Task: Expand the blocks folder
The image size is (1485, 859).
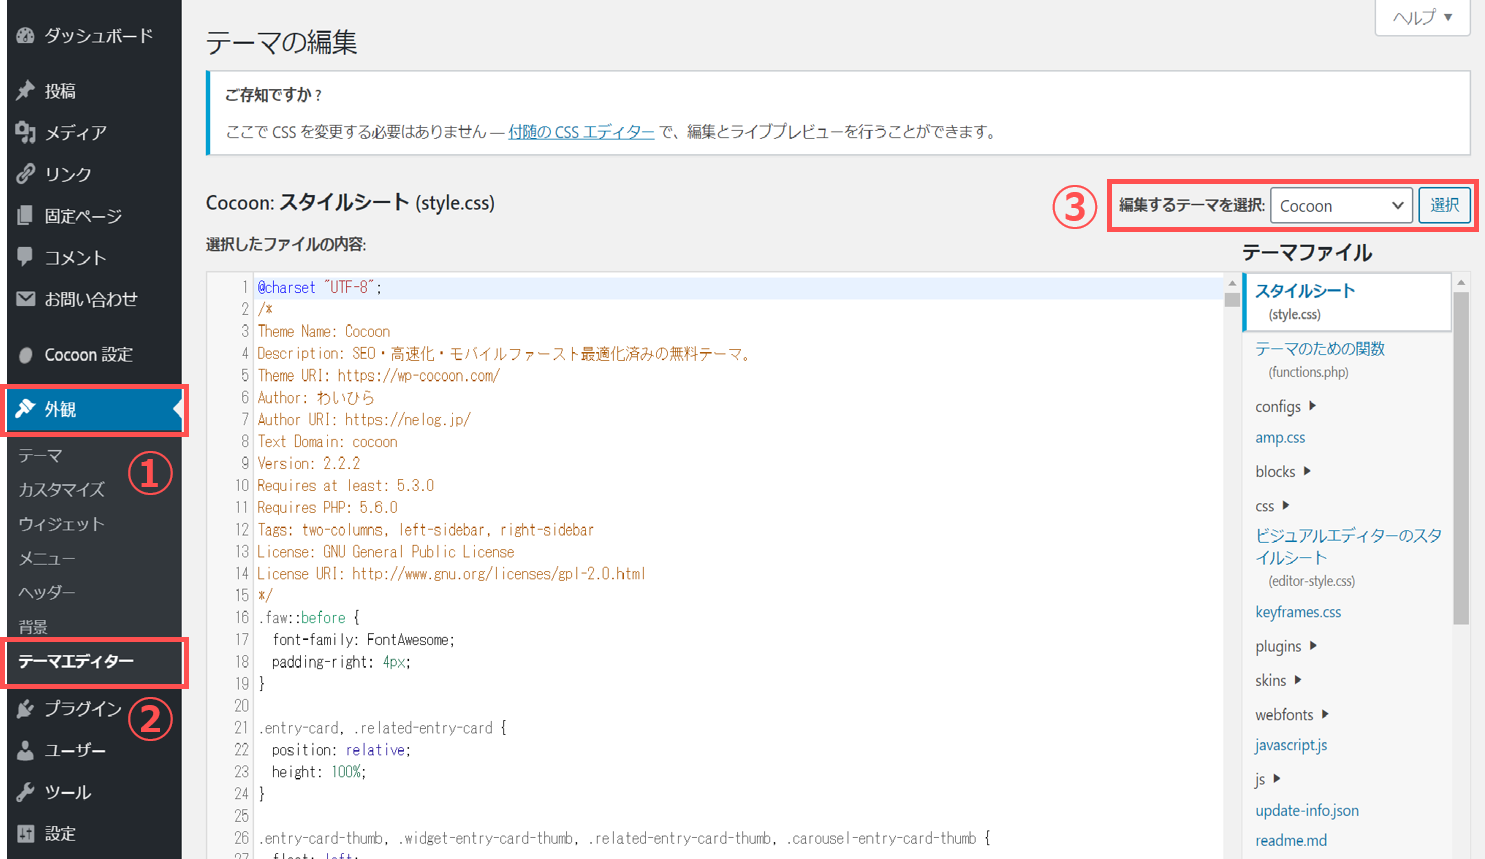Action: (1283, 471)
